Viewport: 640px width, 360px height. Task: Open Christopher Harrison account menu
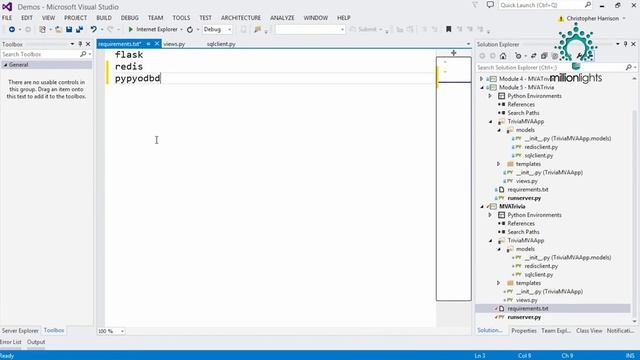click(592, 18)
